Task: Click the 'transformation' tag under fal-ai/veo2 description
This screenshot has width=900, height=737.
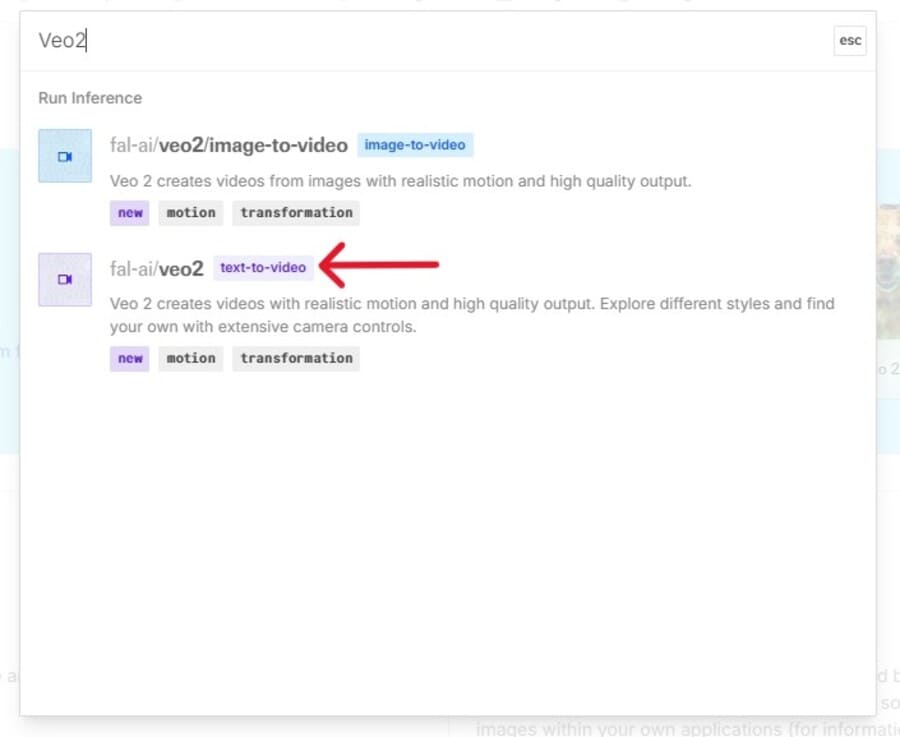Action: pyautogui.click(x=296, y=359)
